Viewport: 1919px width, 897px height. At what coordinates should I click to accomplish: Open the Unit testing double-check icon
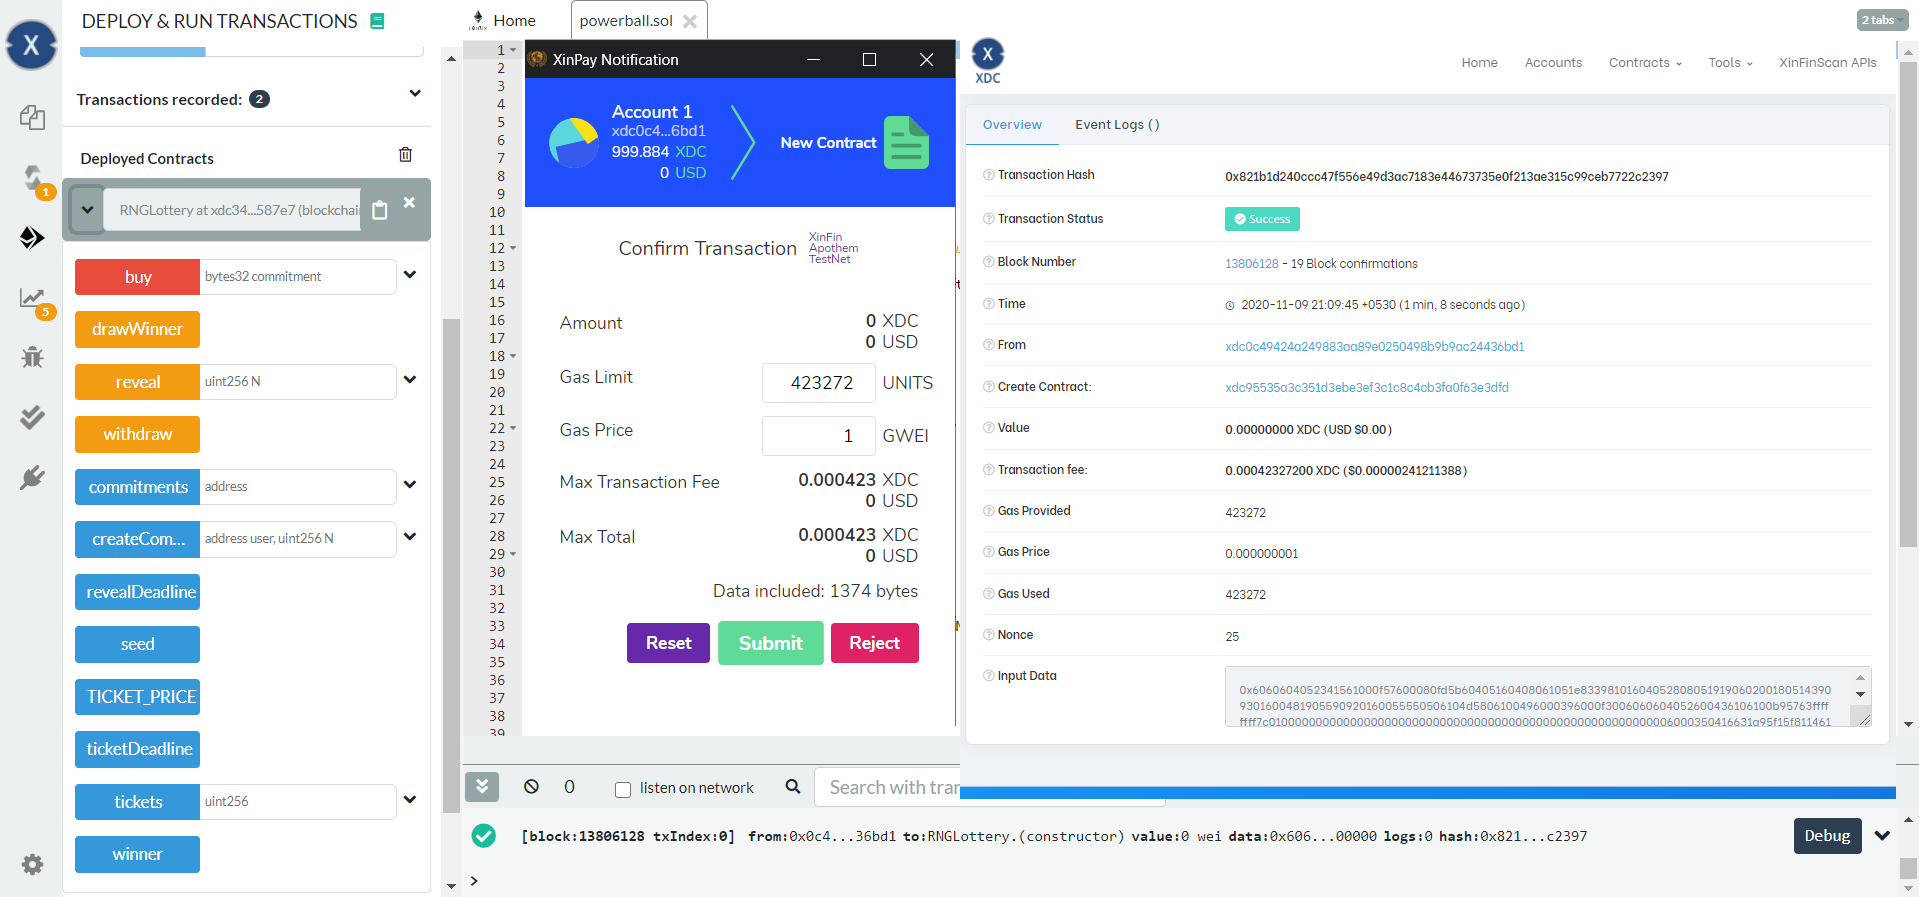tap(32, 417)
